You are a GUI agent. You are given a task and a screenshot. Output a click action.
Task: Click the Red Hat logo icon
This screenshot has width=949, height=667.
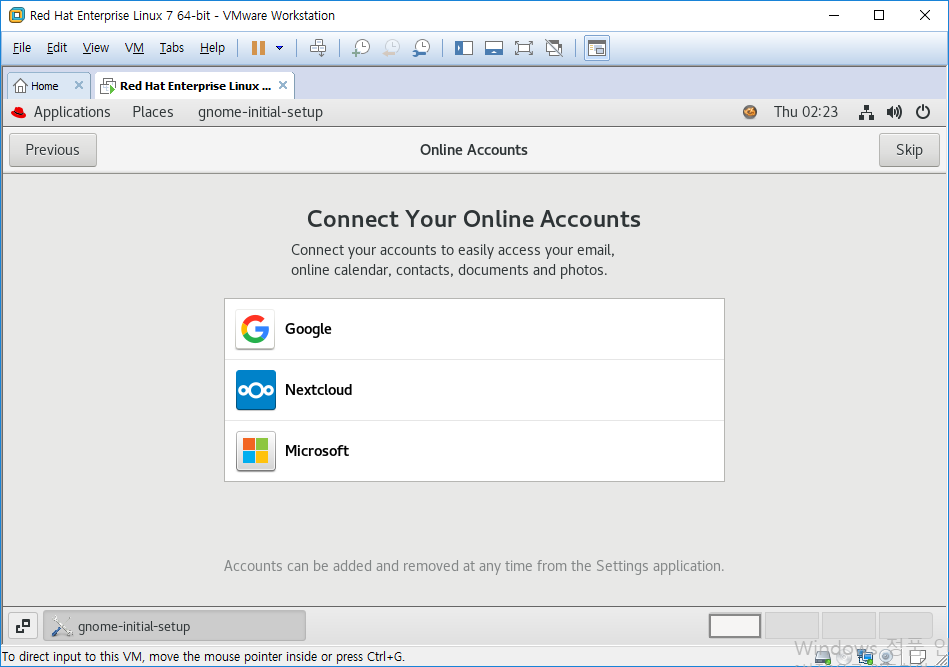[x=19, y=112]
